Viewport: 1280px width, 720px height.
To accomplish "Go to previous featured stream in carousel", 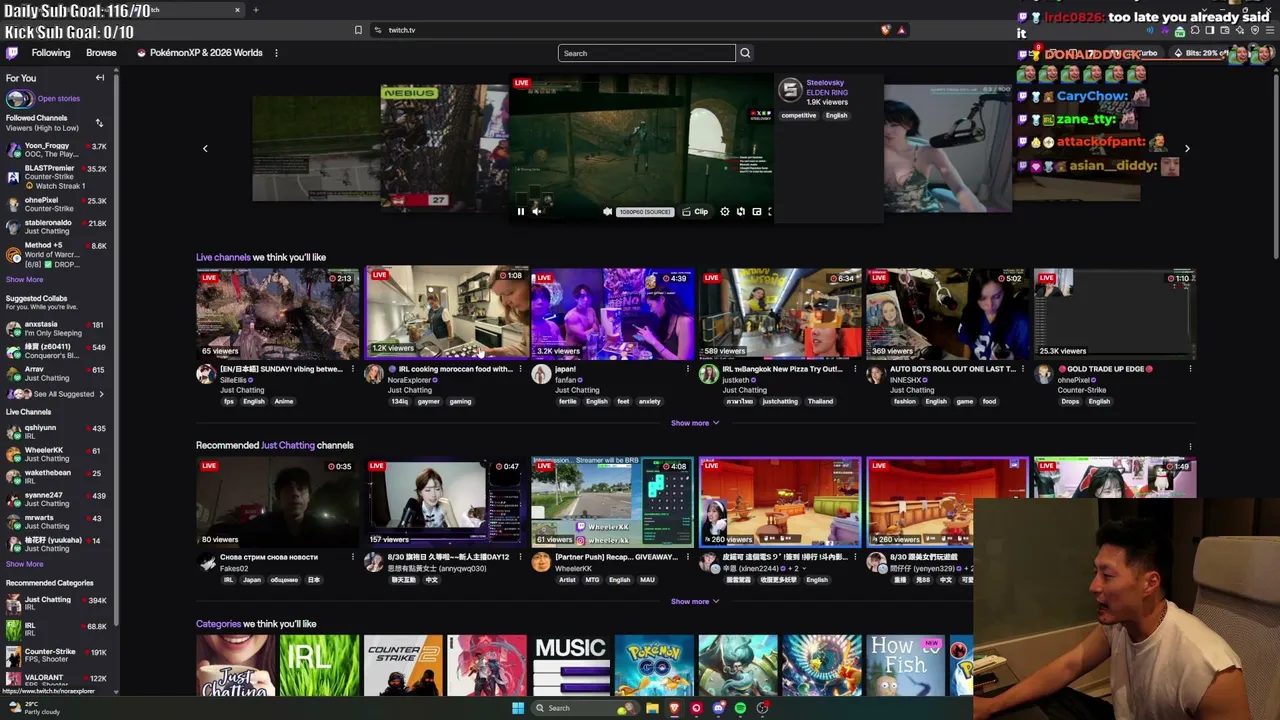I will [x=205, y=148].
